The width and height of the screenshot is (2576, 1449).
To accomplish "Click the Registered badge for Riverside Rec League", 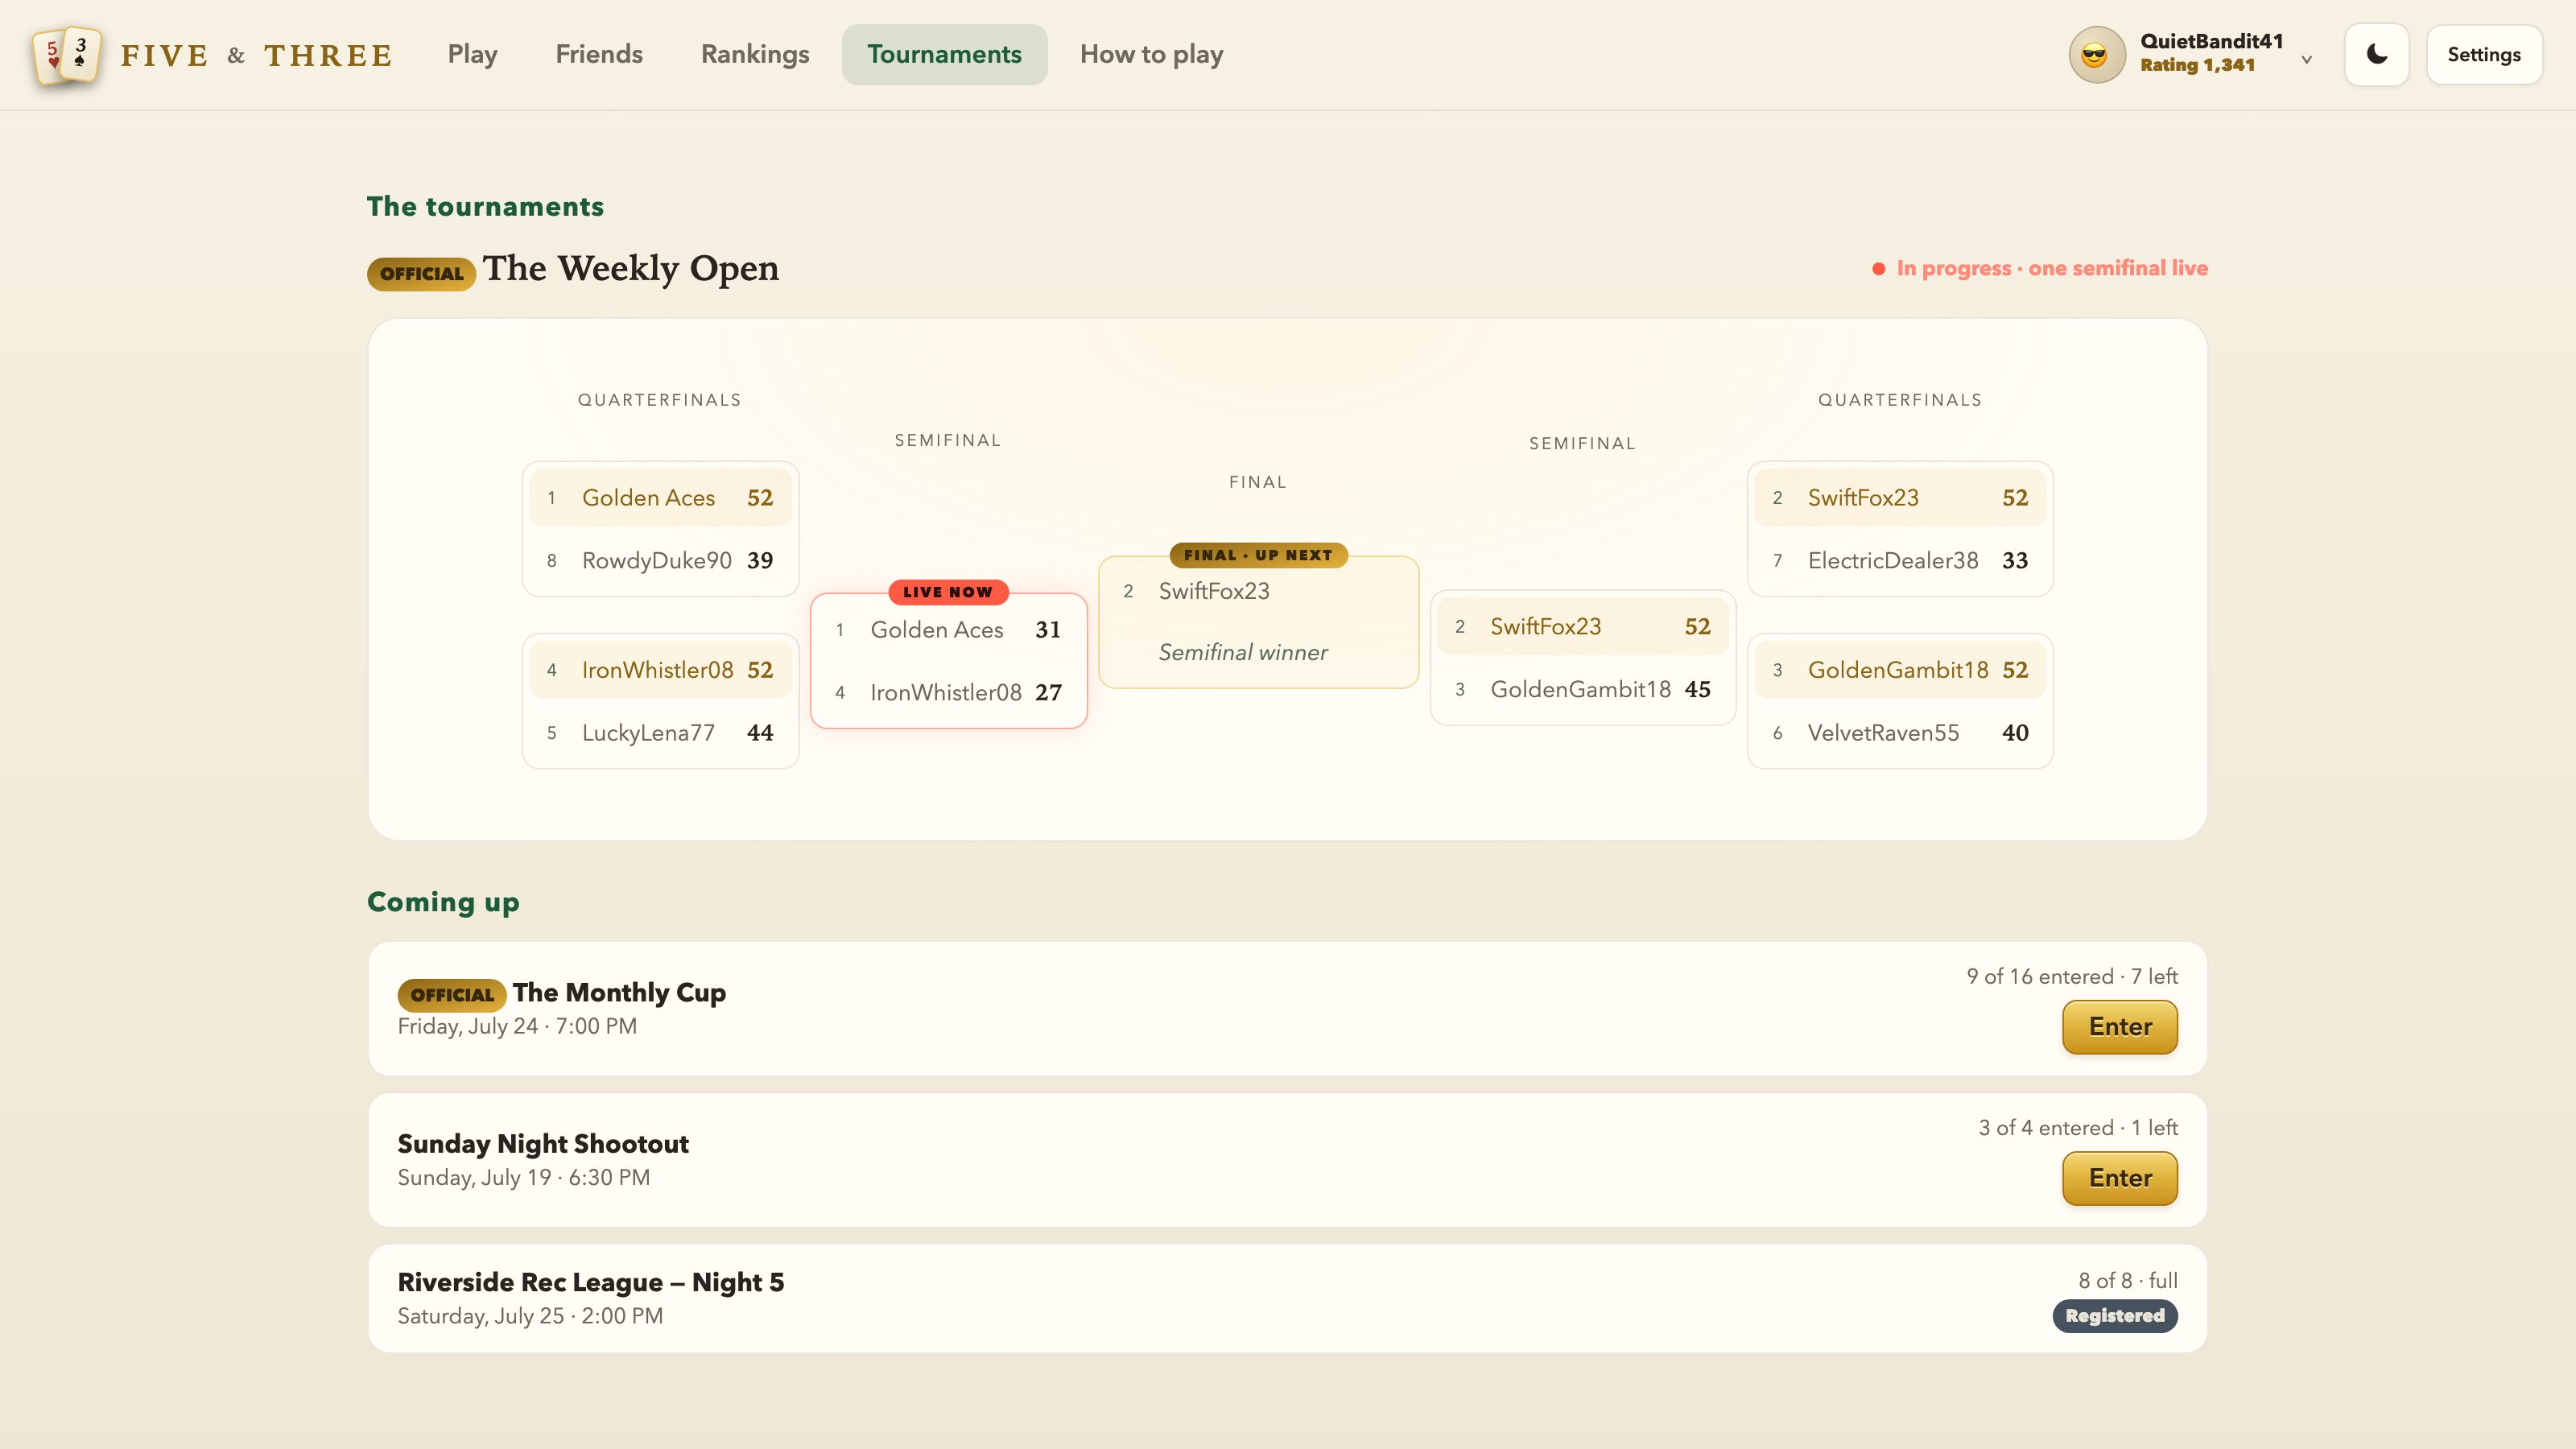I will (x=2115, y=1316).
